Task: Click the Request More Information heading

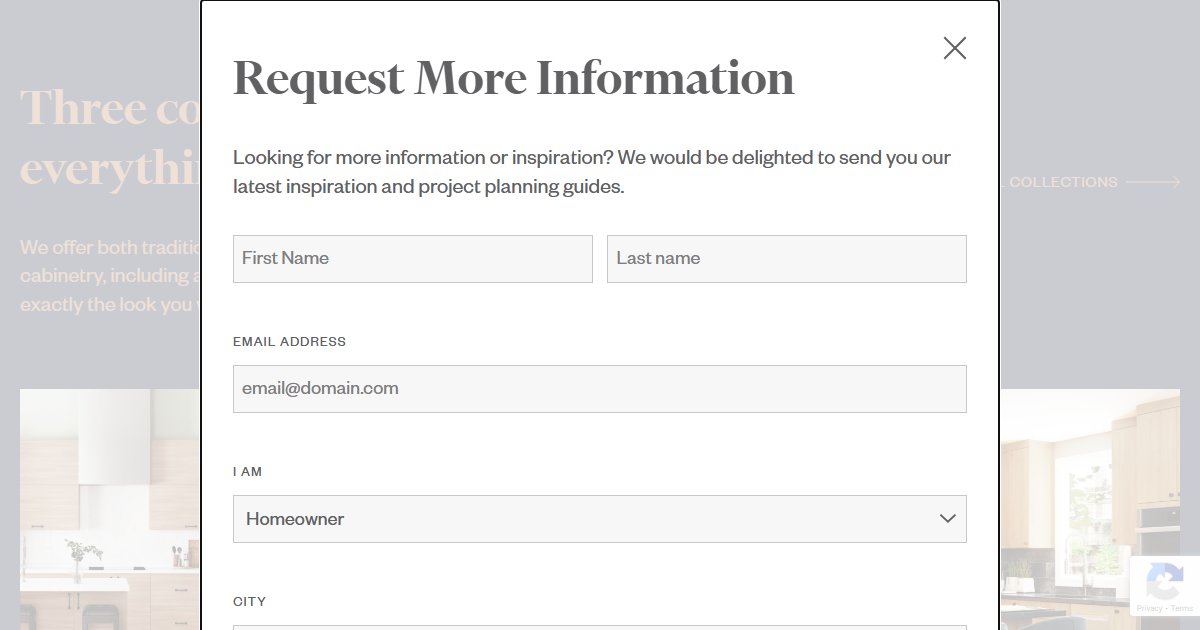Action: click(513, 78)
